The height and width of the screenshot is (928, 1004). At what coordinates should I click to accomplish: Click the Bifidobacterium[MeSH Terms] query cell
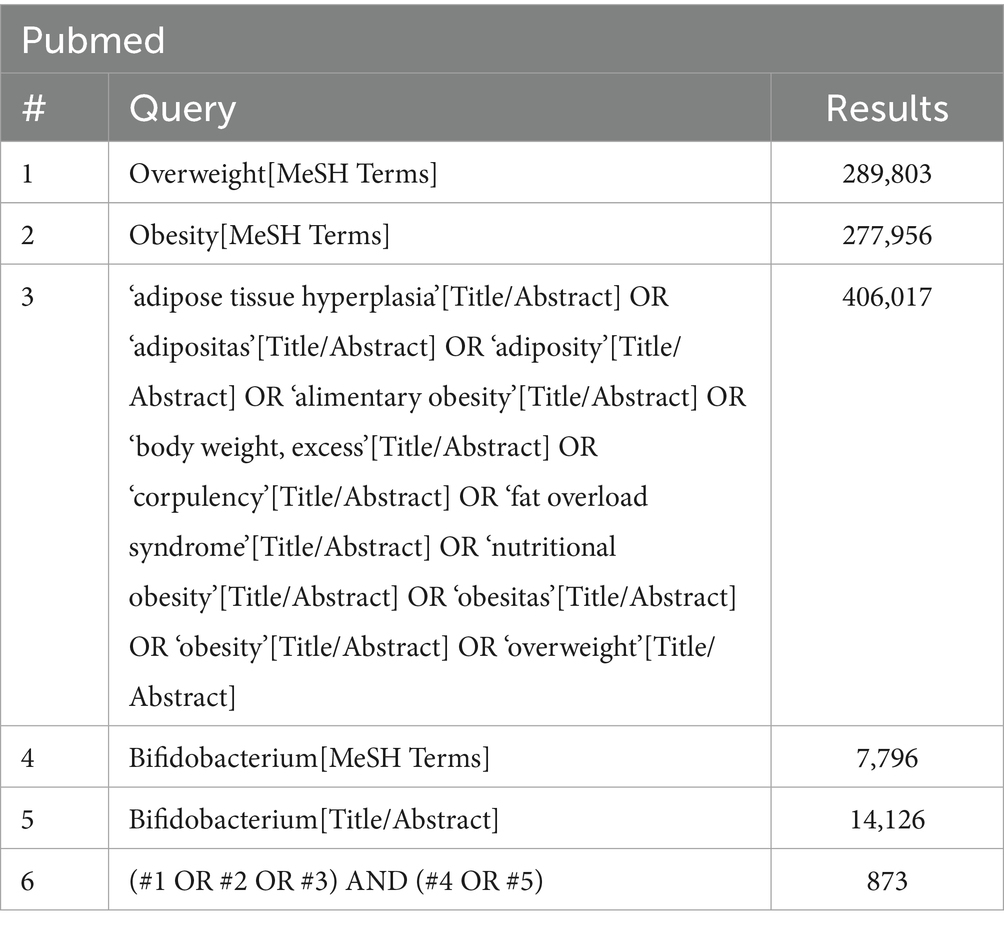point(309,759)
